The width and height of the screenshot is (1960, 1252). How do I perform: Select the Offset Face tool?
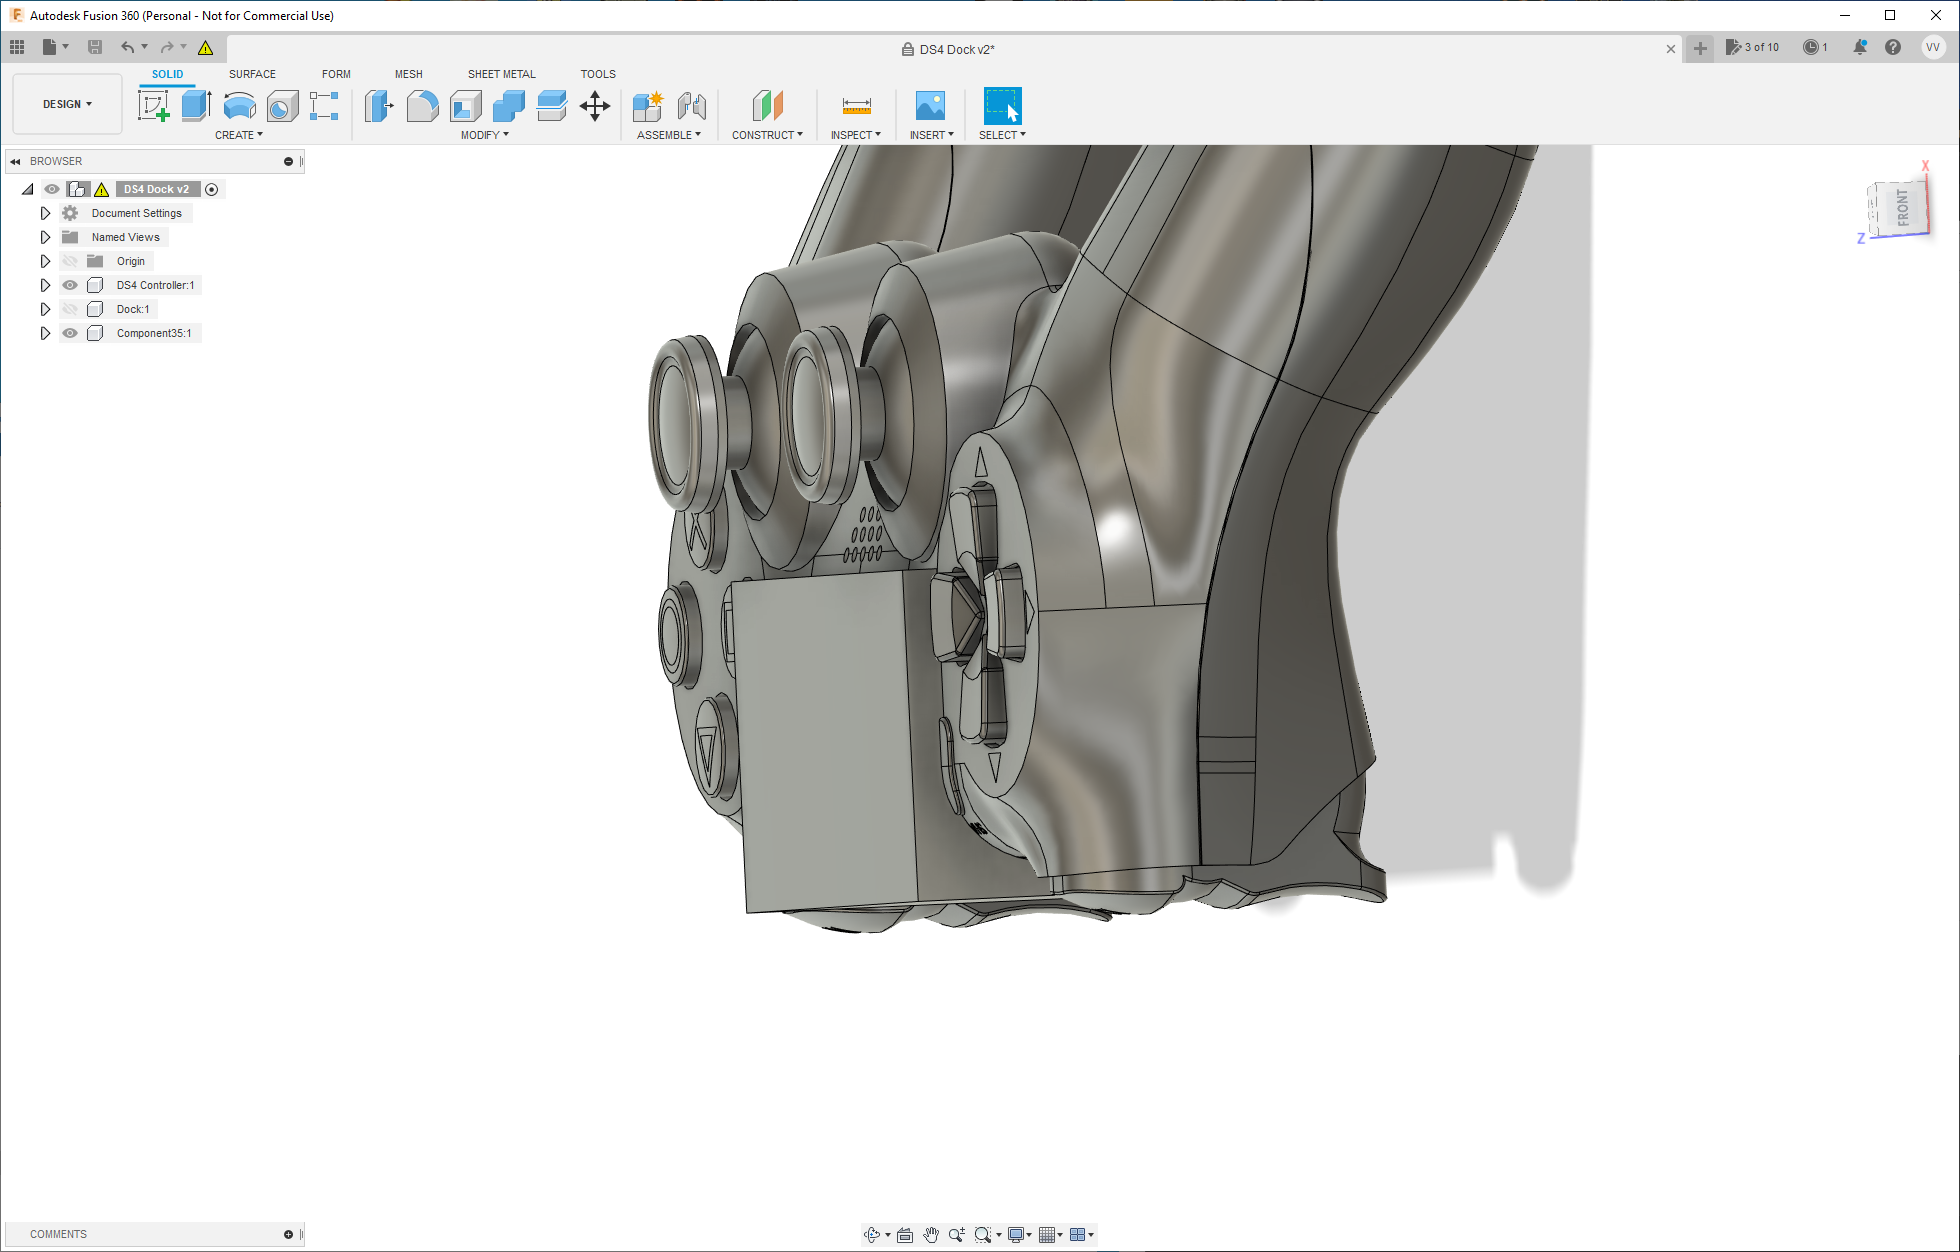551,105
